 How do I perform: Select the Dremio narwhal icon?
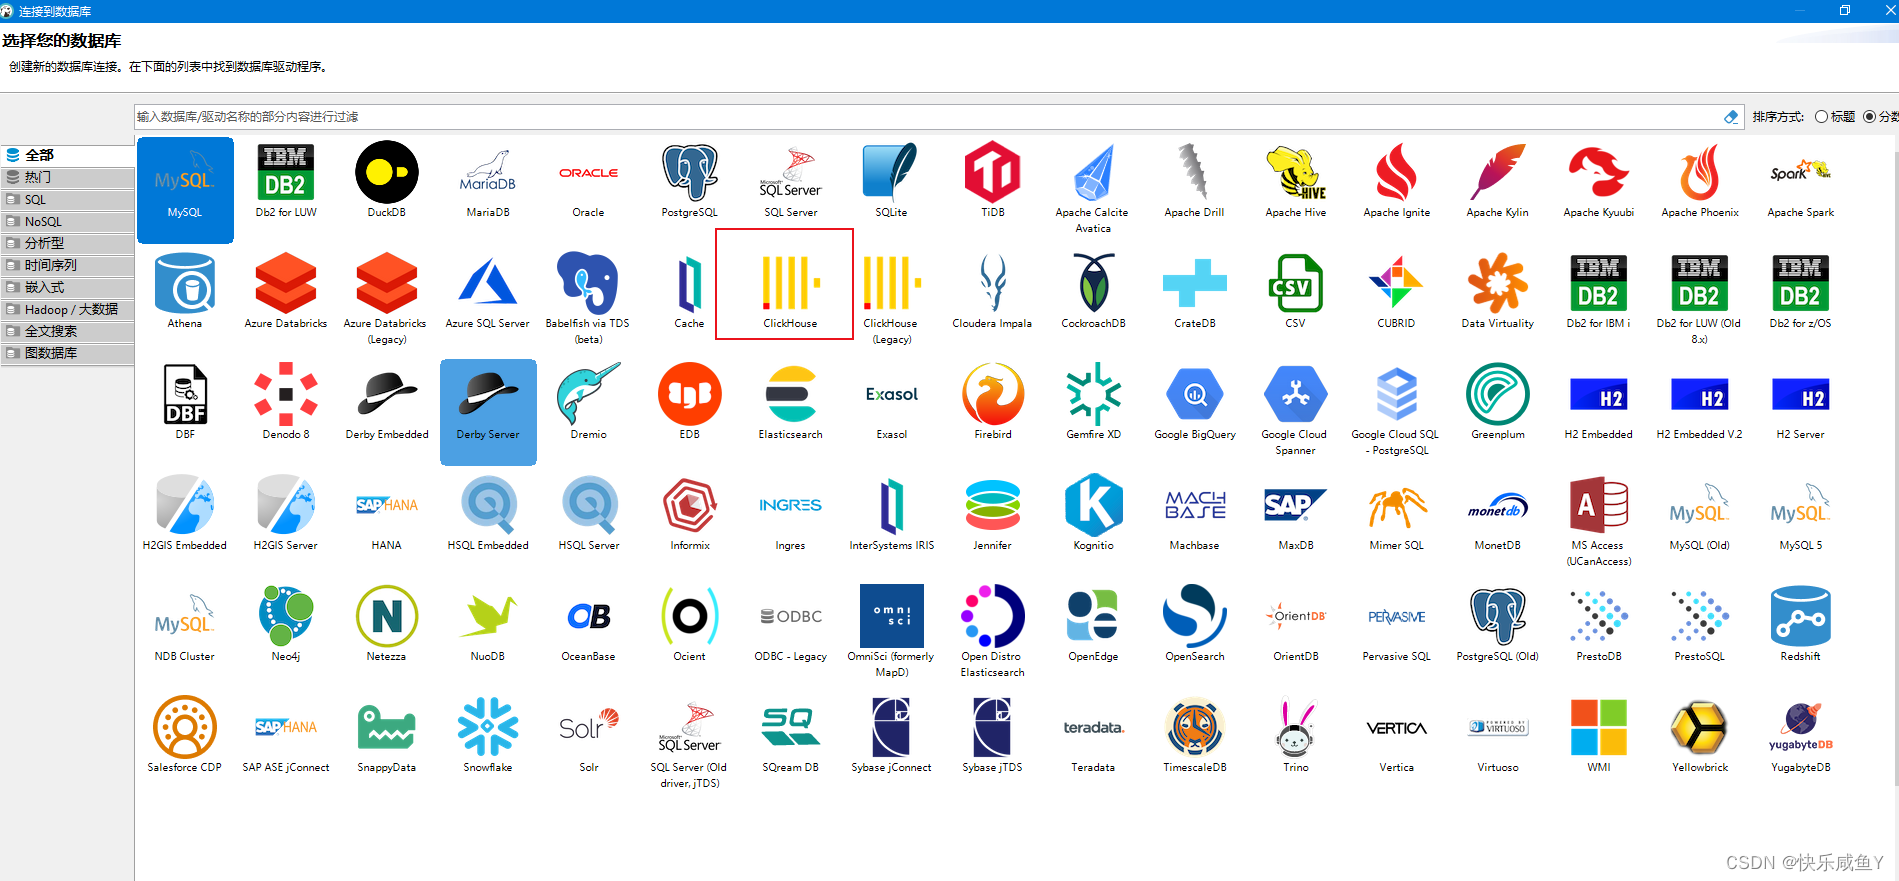tap(588, 394)
